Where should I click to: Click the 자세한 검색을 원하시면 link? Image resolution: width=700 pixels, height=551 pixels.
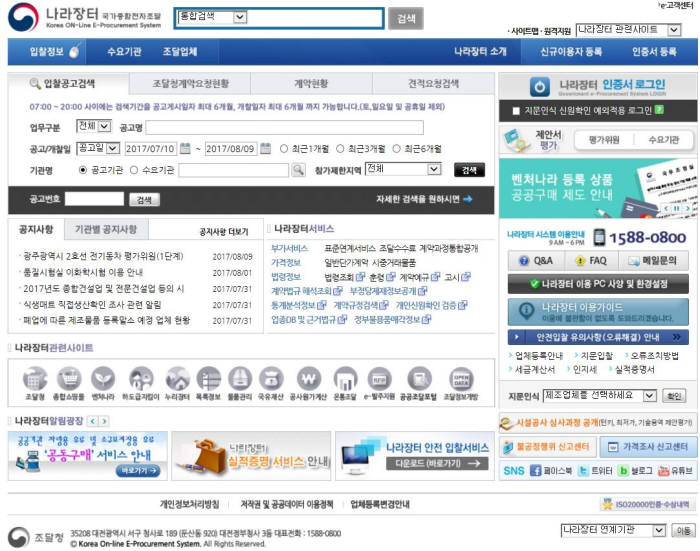424,199
